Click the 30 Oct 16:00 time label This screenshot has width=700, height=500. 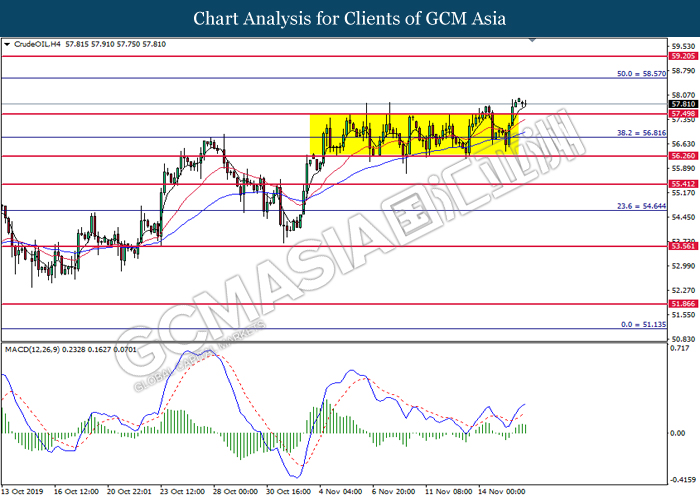288,492
